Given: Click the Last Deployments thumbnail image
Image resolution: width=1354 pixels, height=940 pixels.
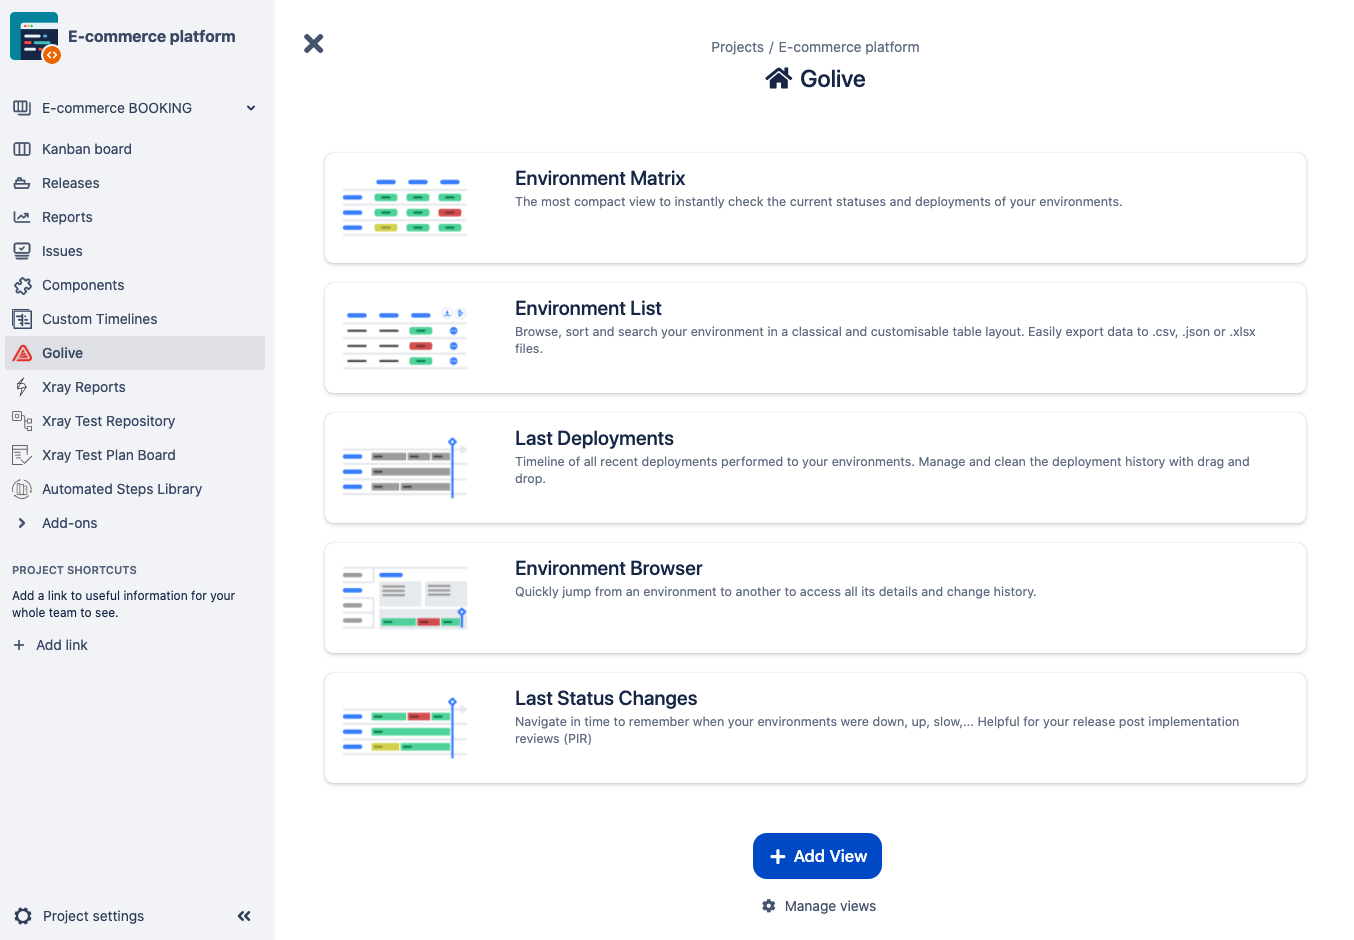Looking at the screenshot, I should [404, 468].
